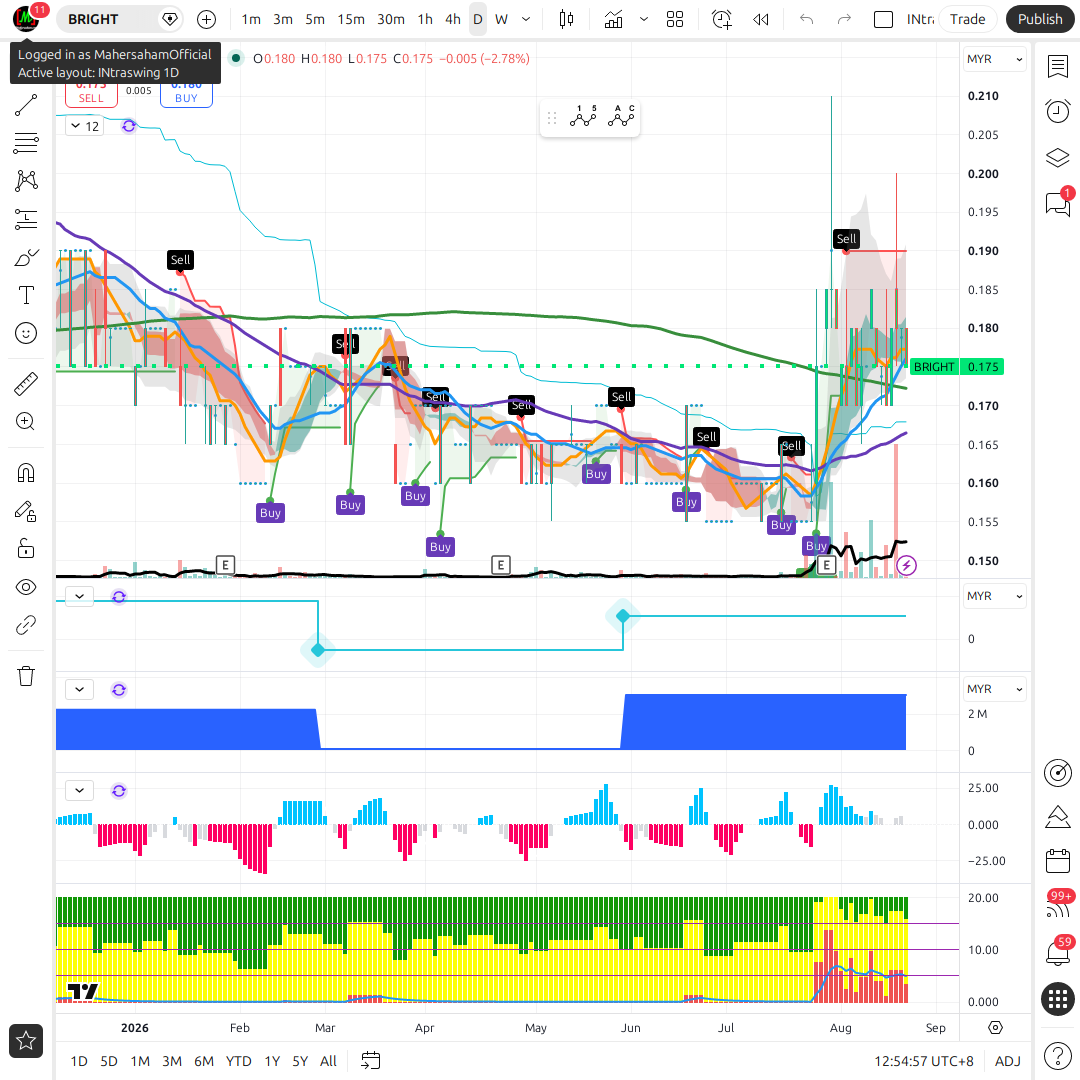Screen dimensions: 1080x1080
Task: Open second pane MYR currency dropdown
Action: (x=995, y=596)
